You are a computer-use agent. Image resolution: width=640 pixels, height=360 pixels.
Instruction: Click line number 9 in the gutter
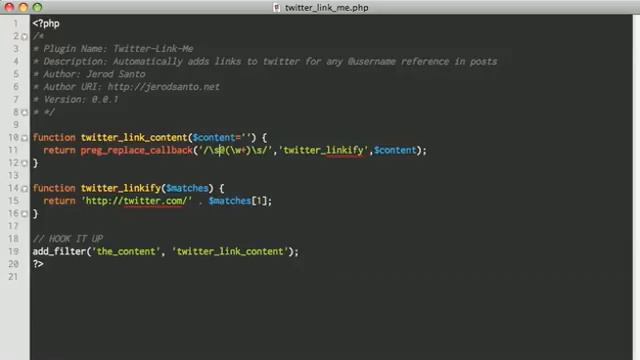click(16, 125)
